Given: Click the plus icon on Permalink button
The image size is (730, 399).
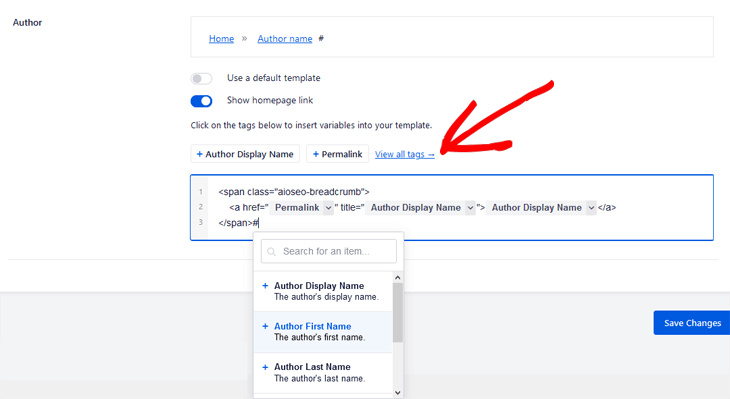Looking at the screenshot, I should pyautogui.click(x=316, y=154).
